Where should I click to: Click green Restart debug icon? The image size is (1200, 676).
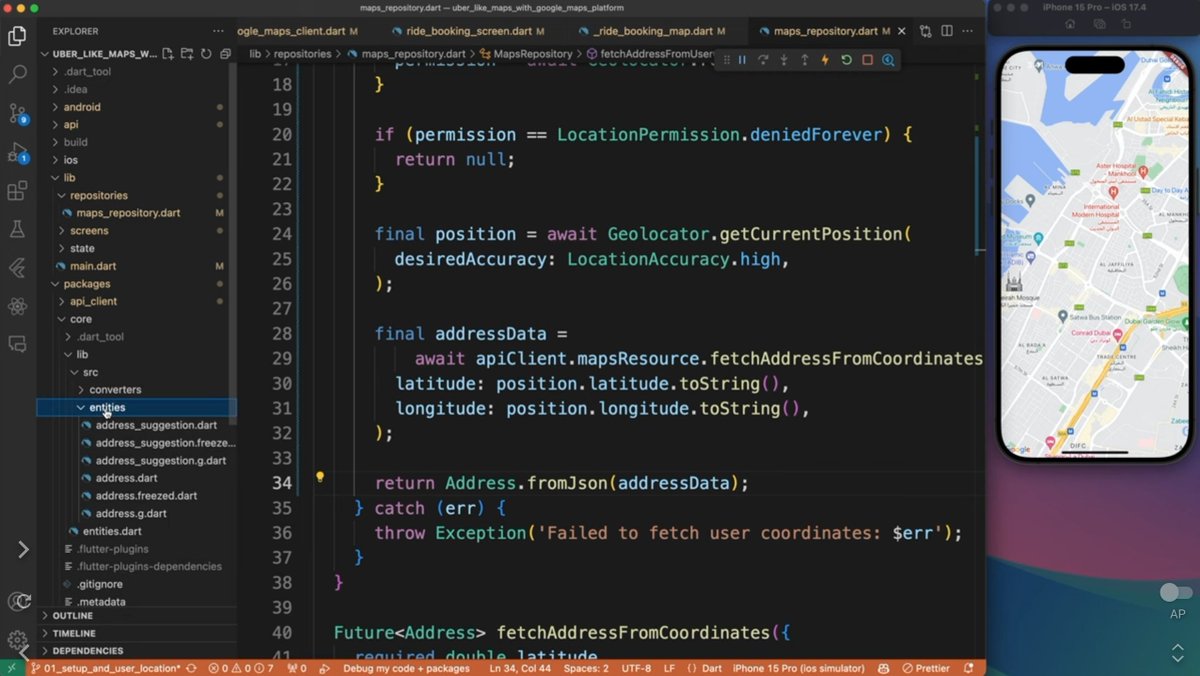(846, 60)
